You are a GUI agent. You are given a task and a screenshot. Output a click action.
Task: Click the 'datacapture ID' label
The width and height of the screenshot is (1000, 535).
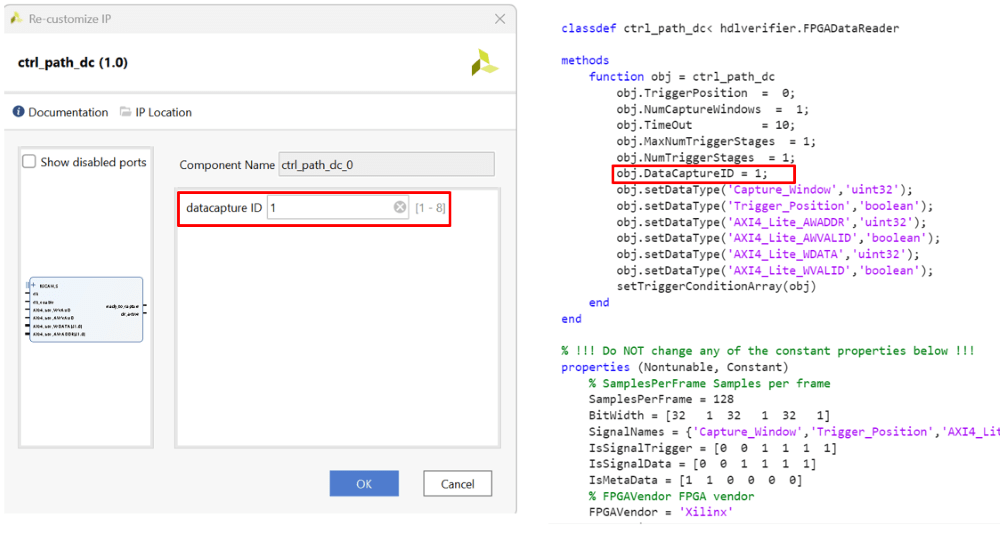(x=224, y=208)
